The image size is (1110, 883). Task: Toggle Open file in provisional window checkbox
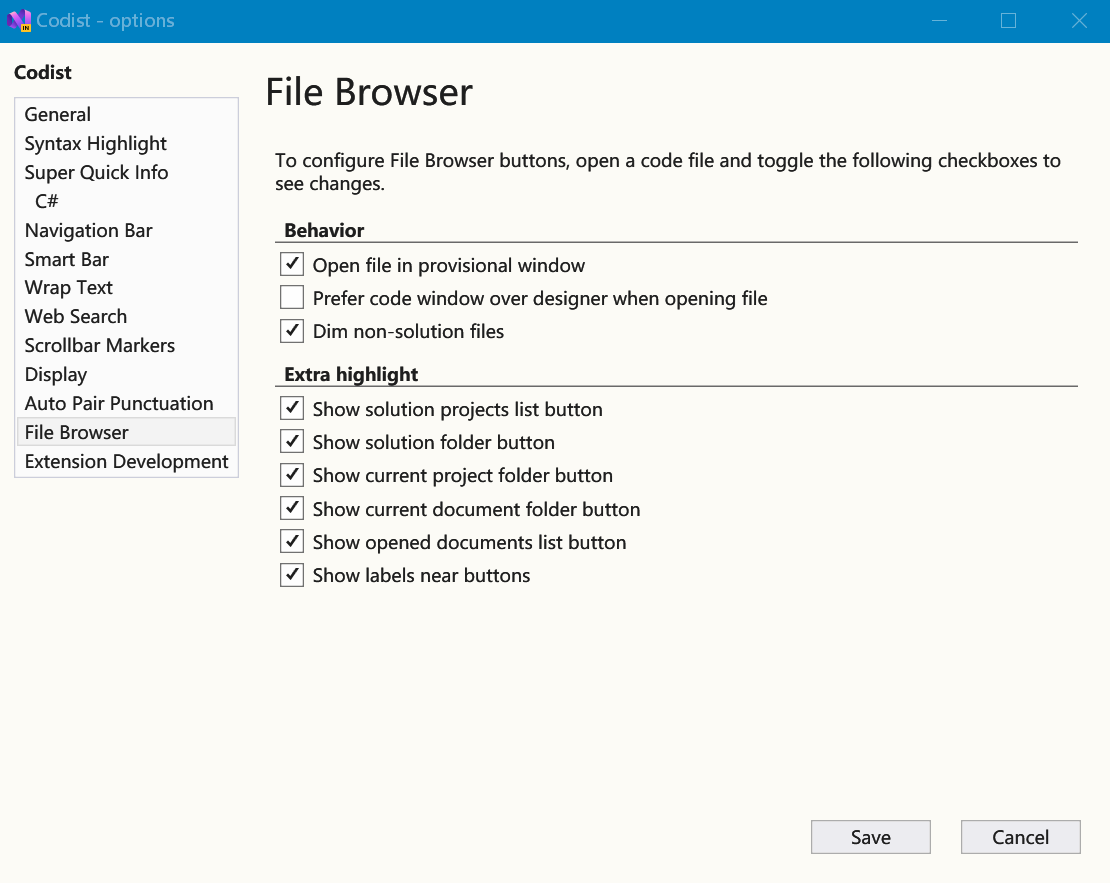[x=292, y=265]
